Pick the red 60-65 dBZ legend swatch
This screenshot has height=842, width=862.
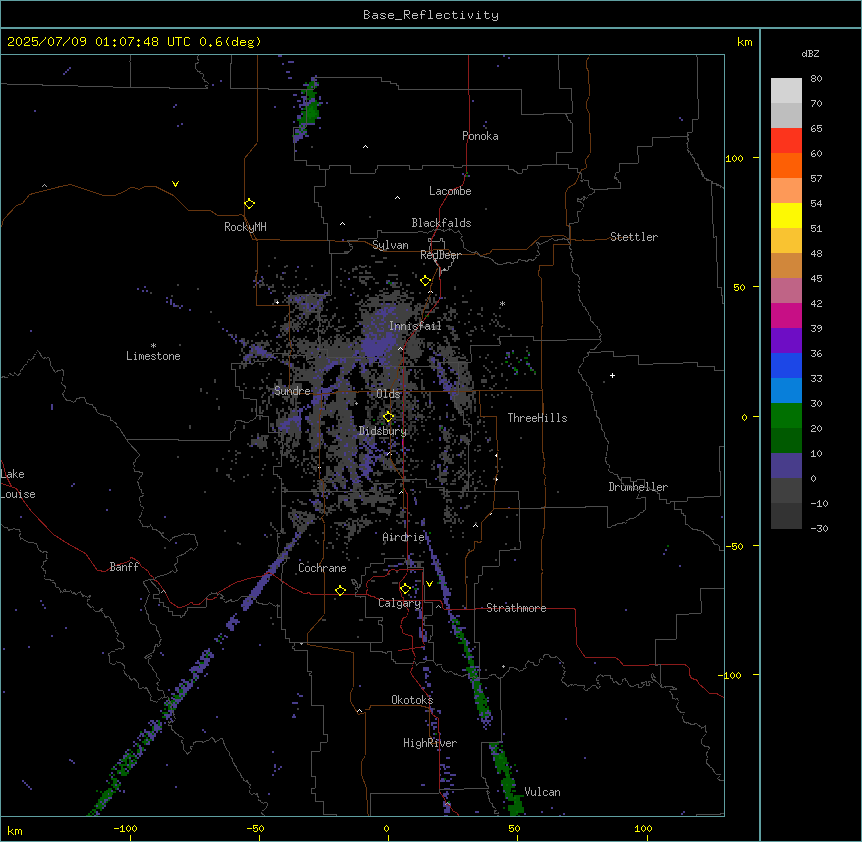pyautogui.click(x=786, y=140)
